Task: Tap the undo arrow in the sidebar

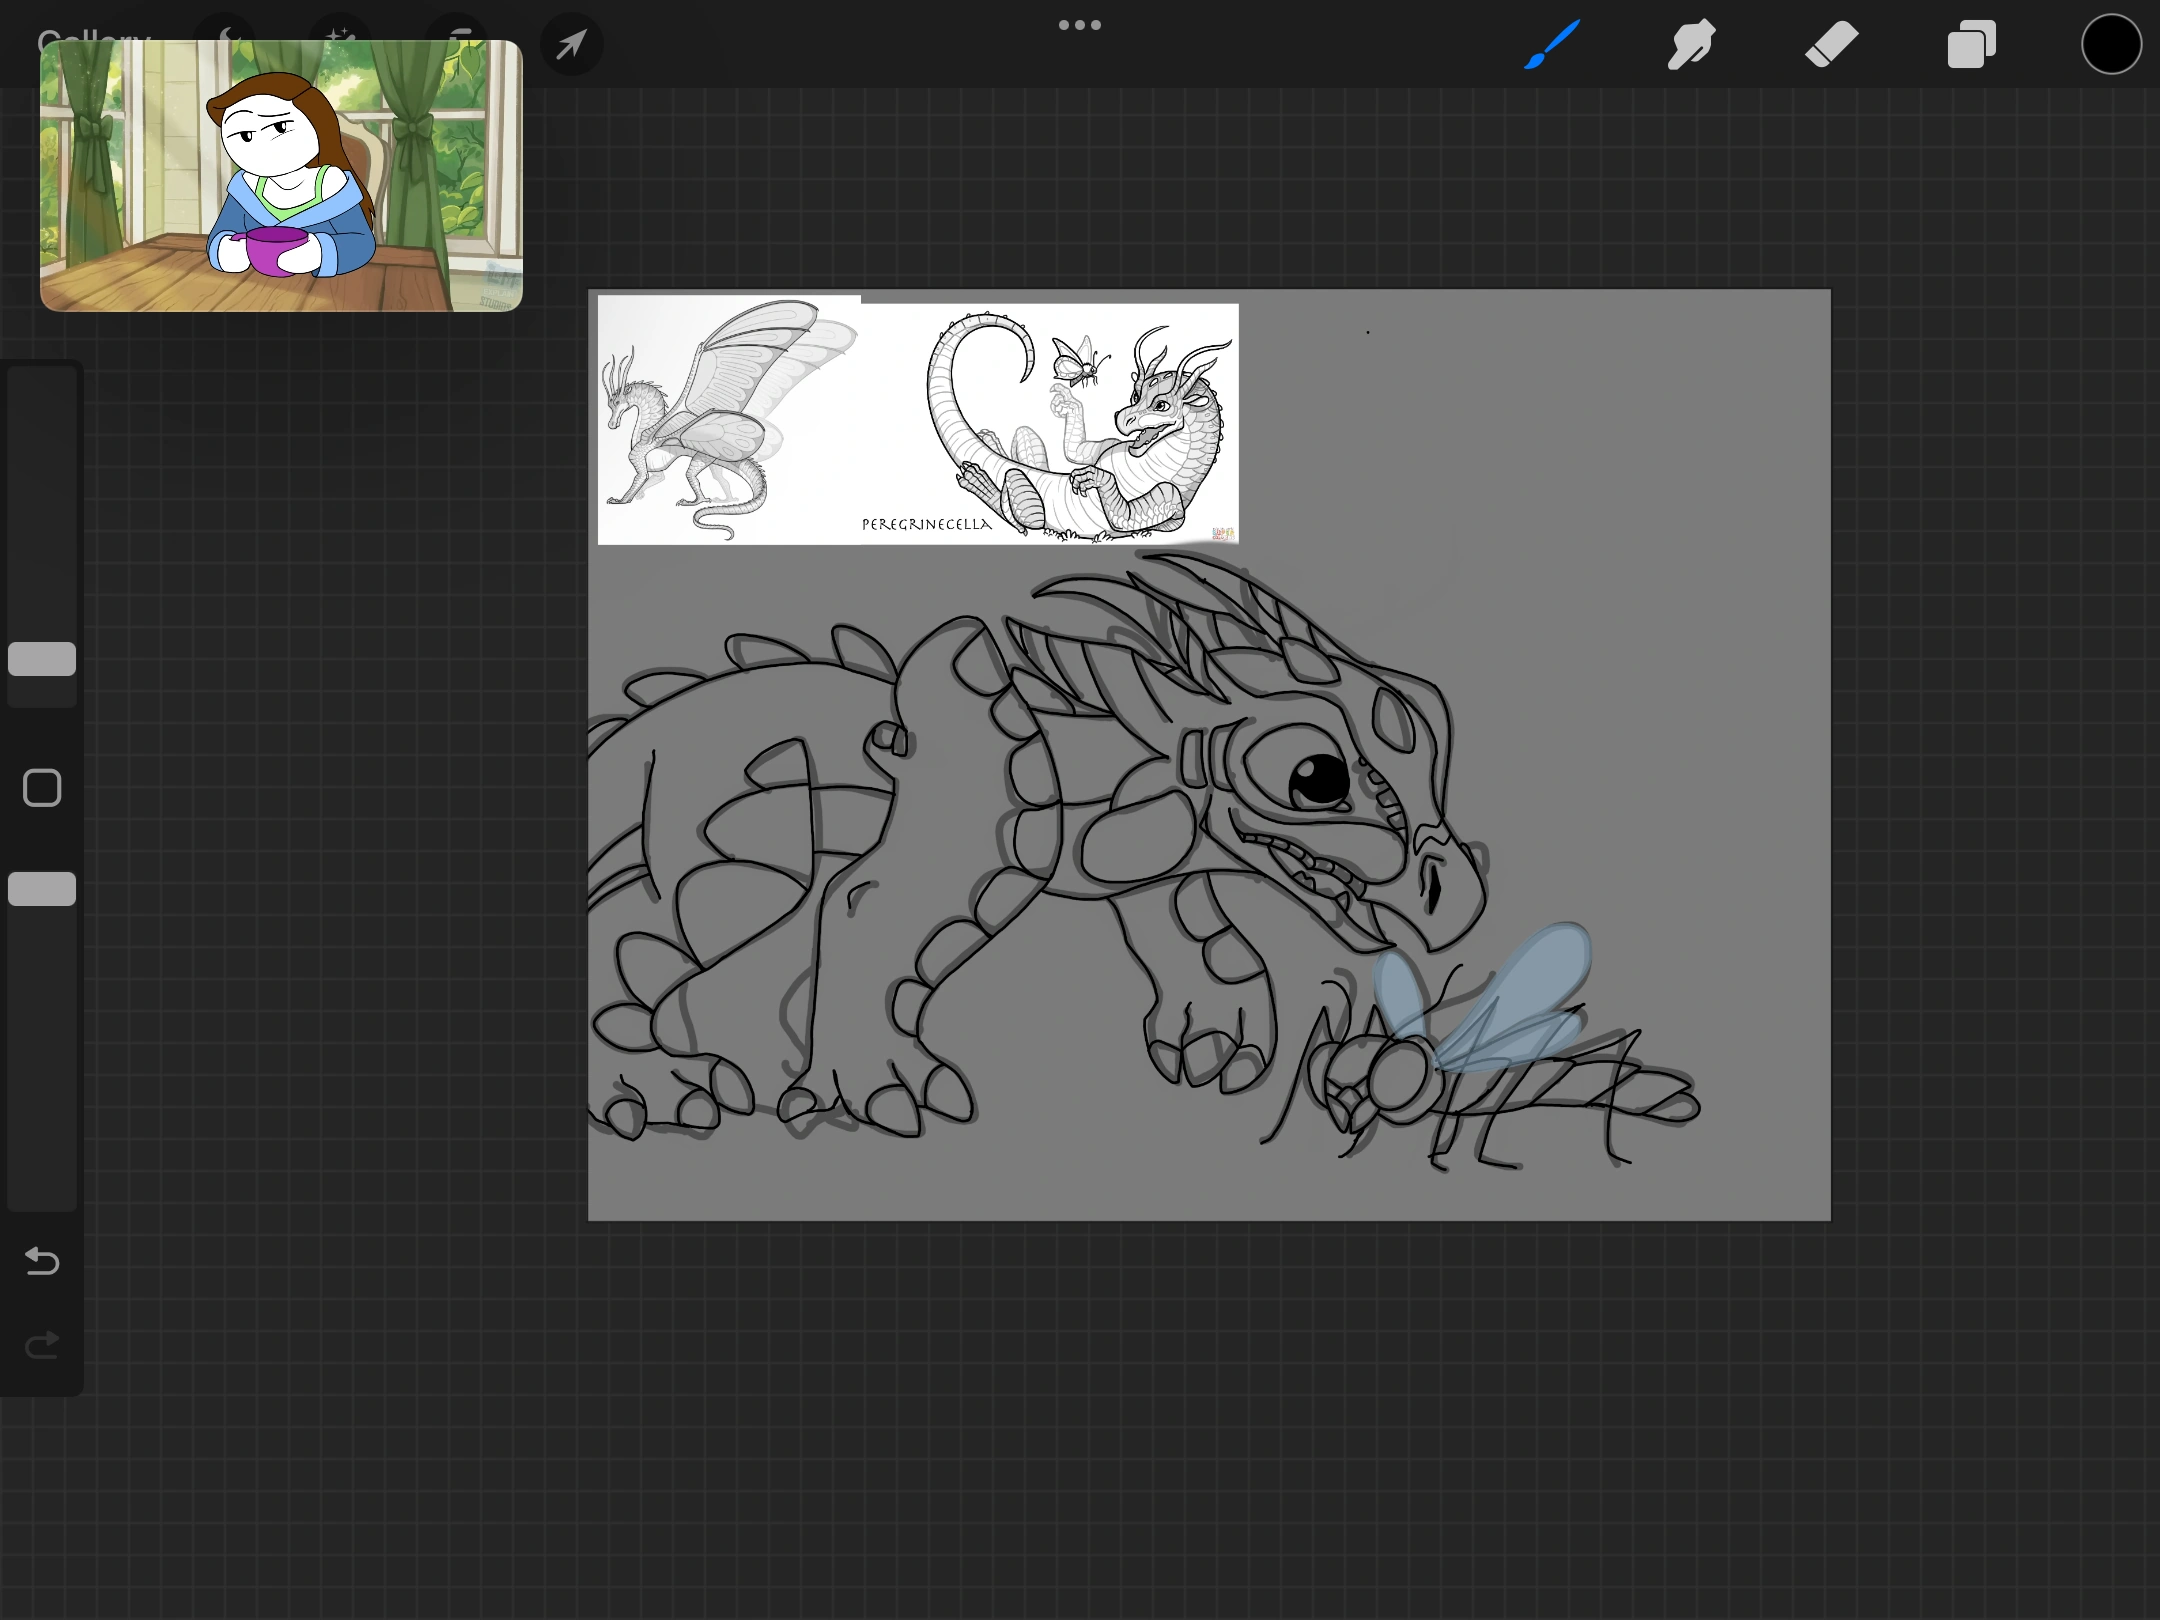Action: pyautogui.click(x=41, y=1262)
